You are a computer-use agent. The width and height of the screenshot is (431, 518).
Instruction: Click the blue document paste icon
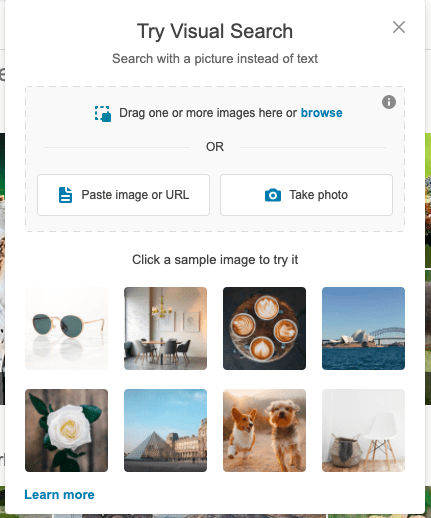coord(65,195)
